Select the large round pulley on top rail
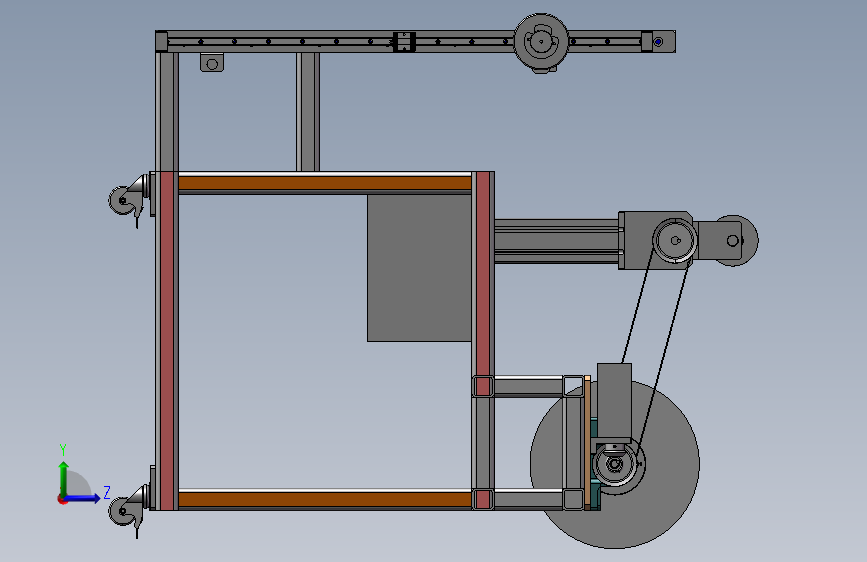 pyautogui.click(x=541, y=41)
